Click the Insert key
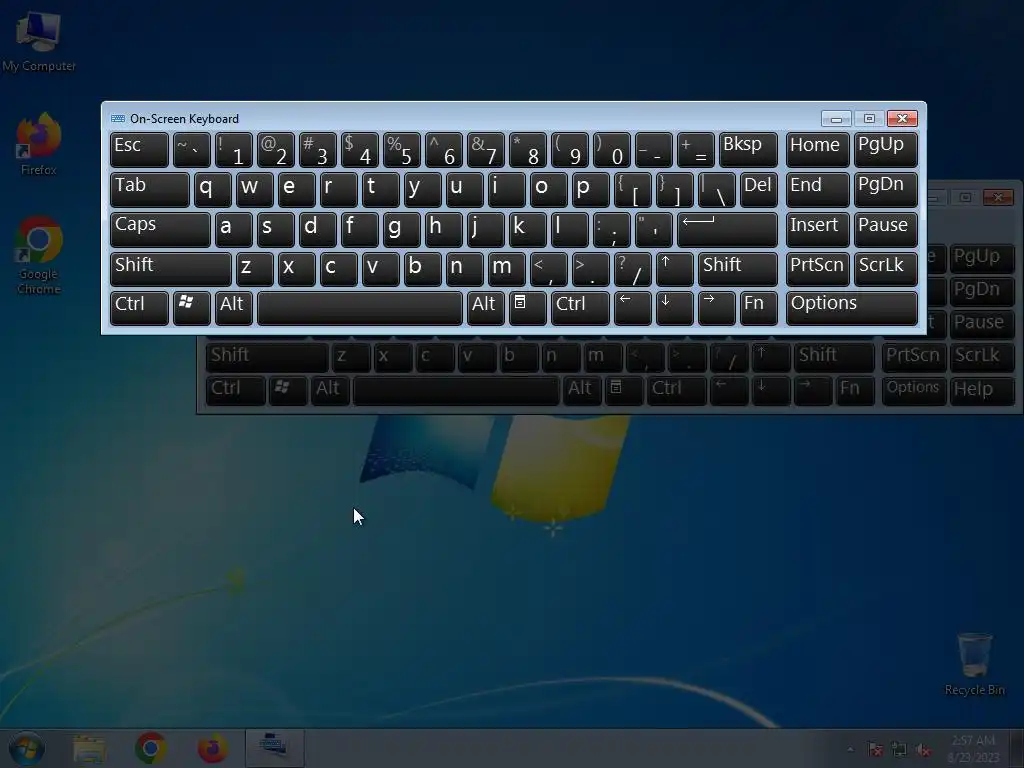 [818, 229]
